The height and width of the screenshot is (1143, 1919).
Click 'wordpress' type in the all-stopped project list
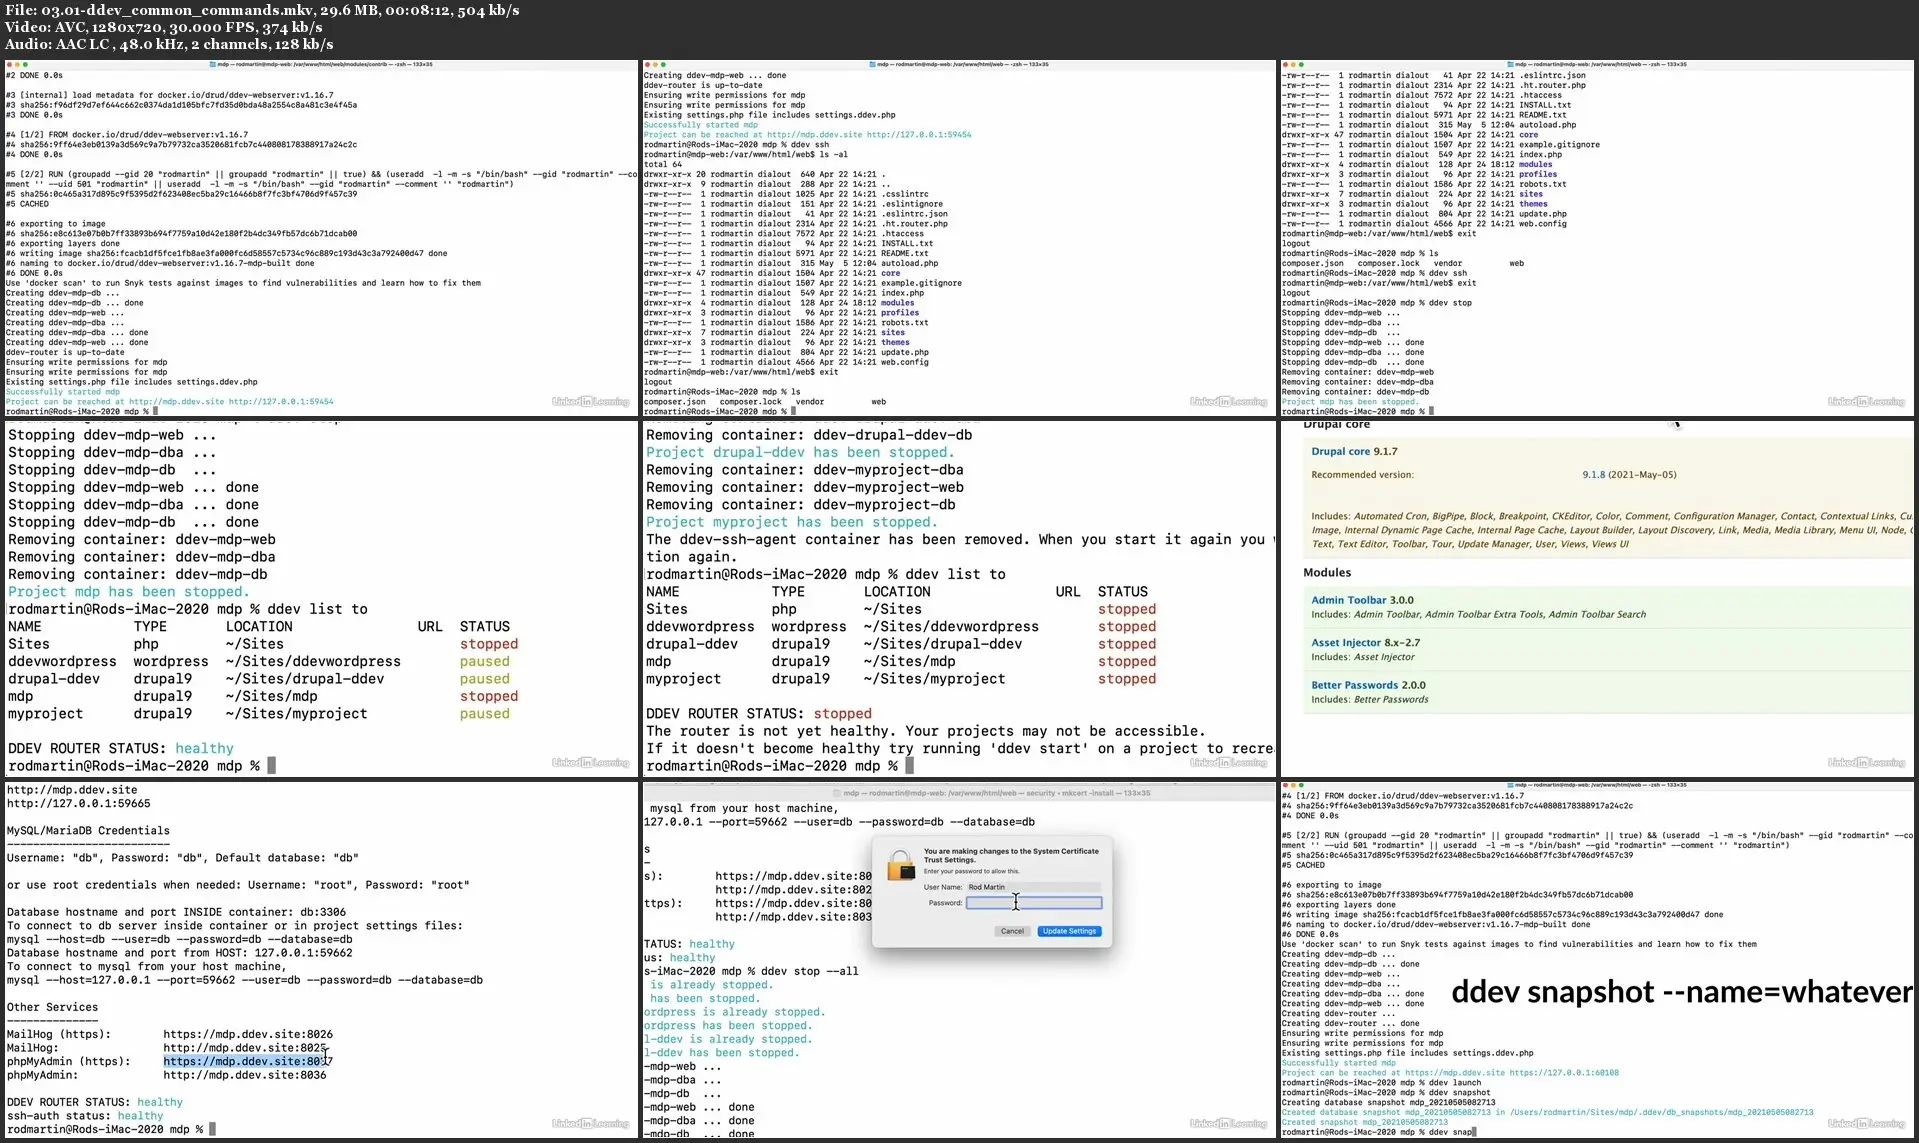pyautogui.click(x=809, y=627)
